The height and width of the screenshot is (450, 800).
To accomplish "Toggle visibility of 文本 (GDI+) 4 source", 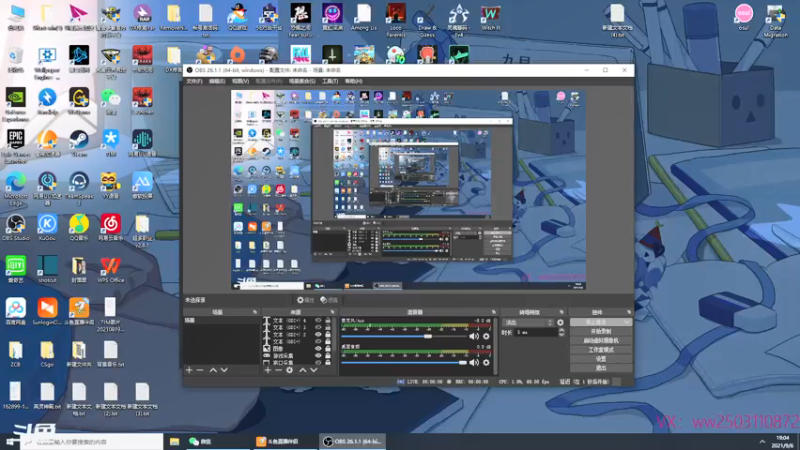I will pyautogui.click(x=318, y=320).
